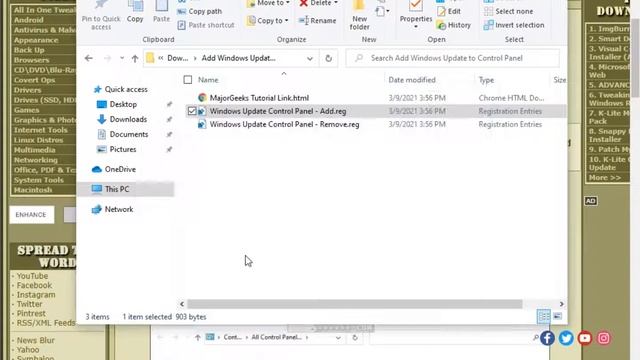Viewport: 640px width, 360px height.
Task: Open file History from ribbon
Action: [453, 25]
